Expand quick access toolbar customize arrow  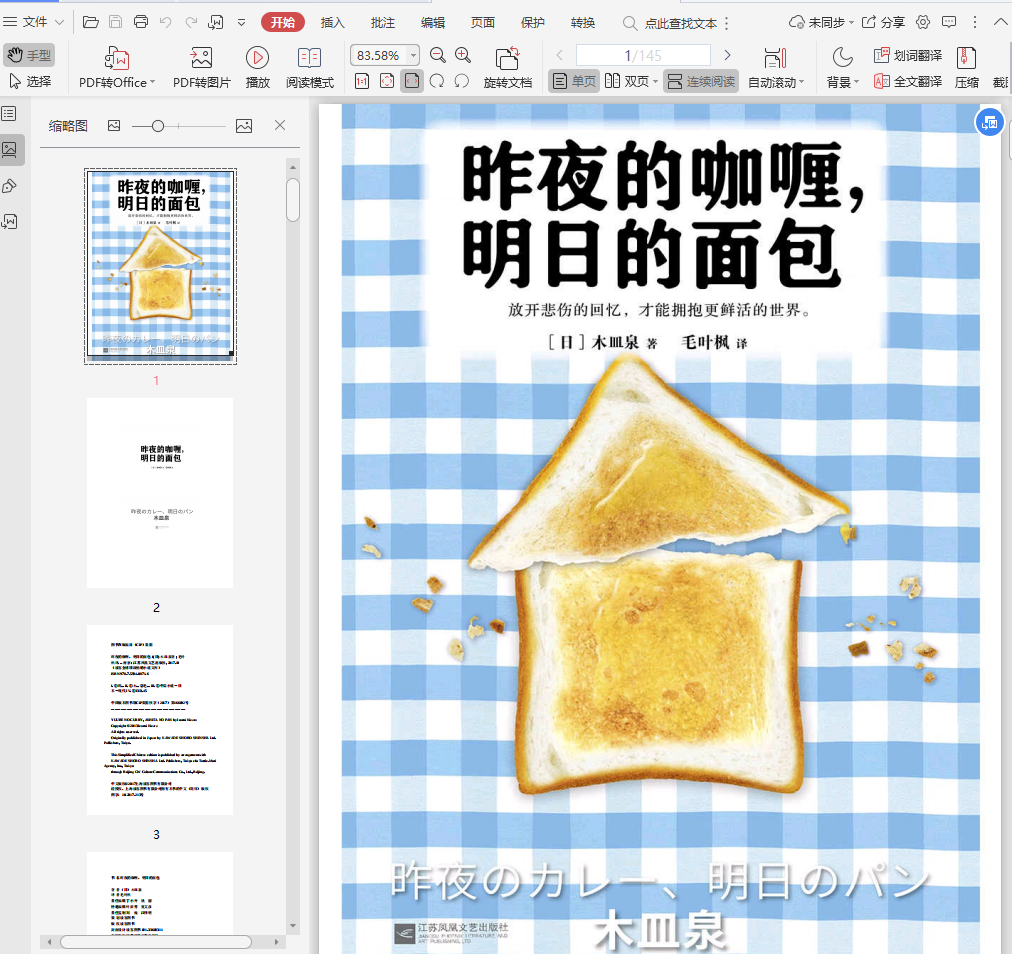241,23
